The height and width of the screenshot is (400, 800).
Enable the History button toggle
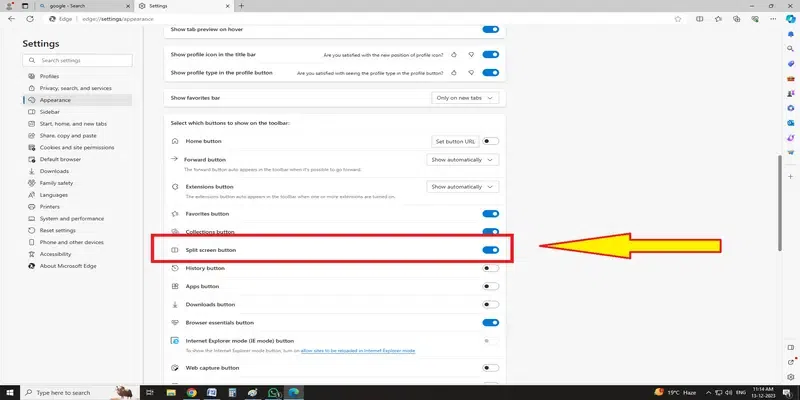point(490,268)
